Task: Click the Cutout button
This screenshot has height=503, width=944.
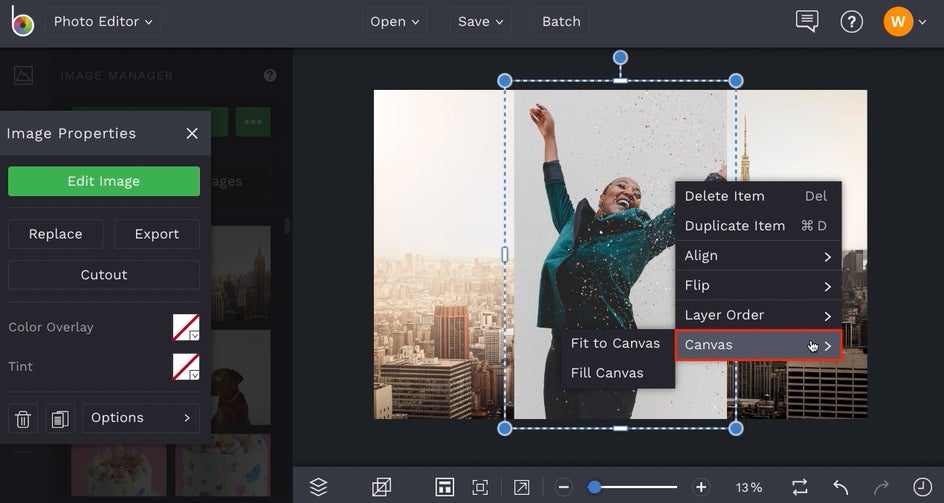Action: (x=104, y=275)
